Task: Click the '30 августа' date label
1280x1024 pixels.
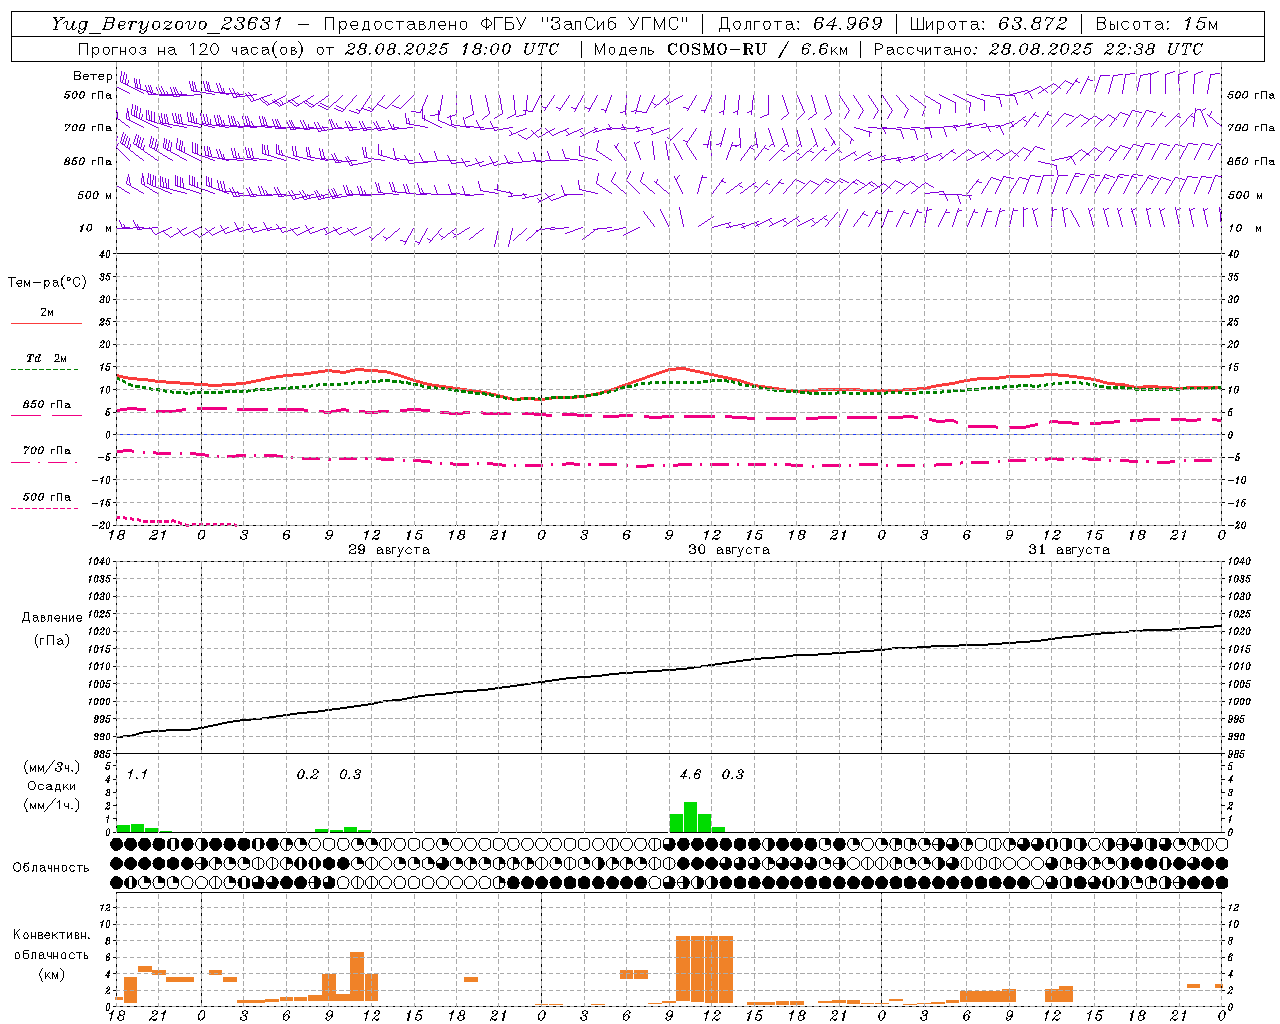Action: [x=729, y=550]
